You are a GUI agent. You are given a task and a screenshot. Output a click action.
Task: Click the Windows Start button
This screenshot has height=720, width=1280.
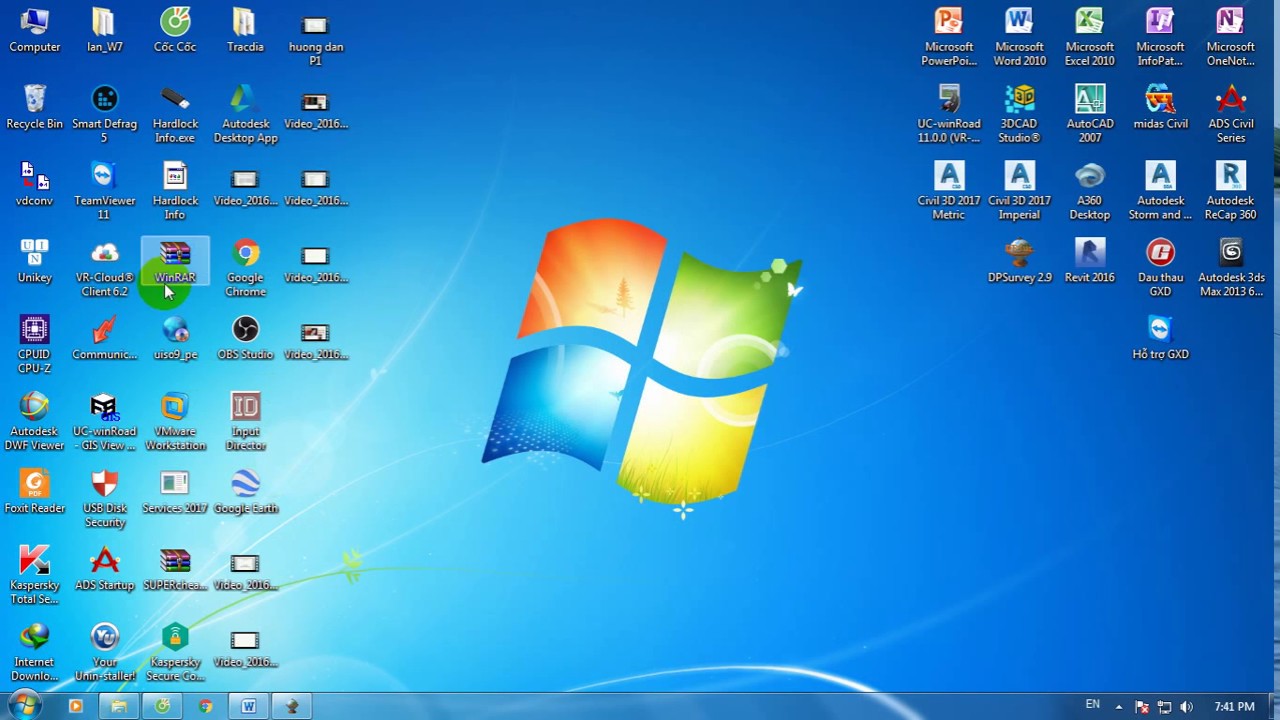pyautogui.click(x=24, y=705)
